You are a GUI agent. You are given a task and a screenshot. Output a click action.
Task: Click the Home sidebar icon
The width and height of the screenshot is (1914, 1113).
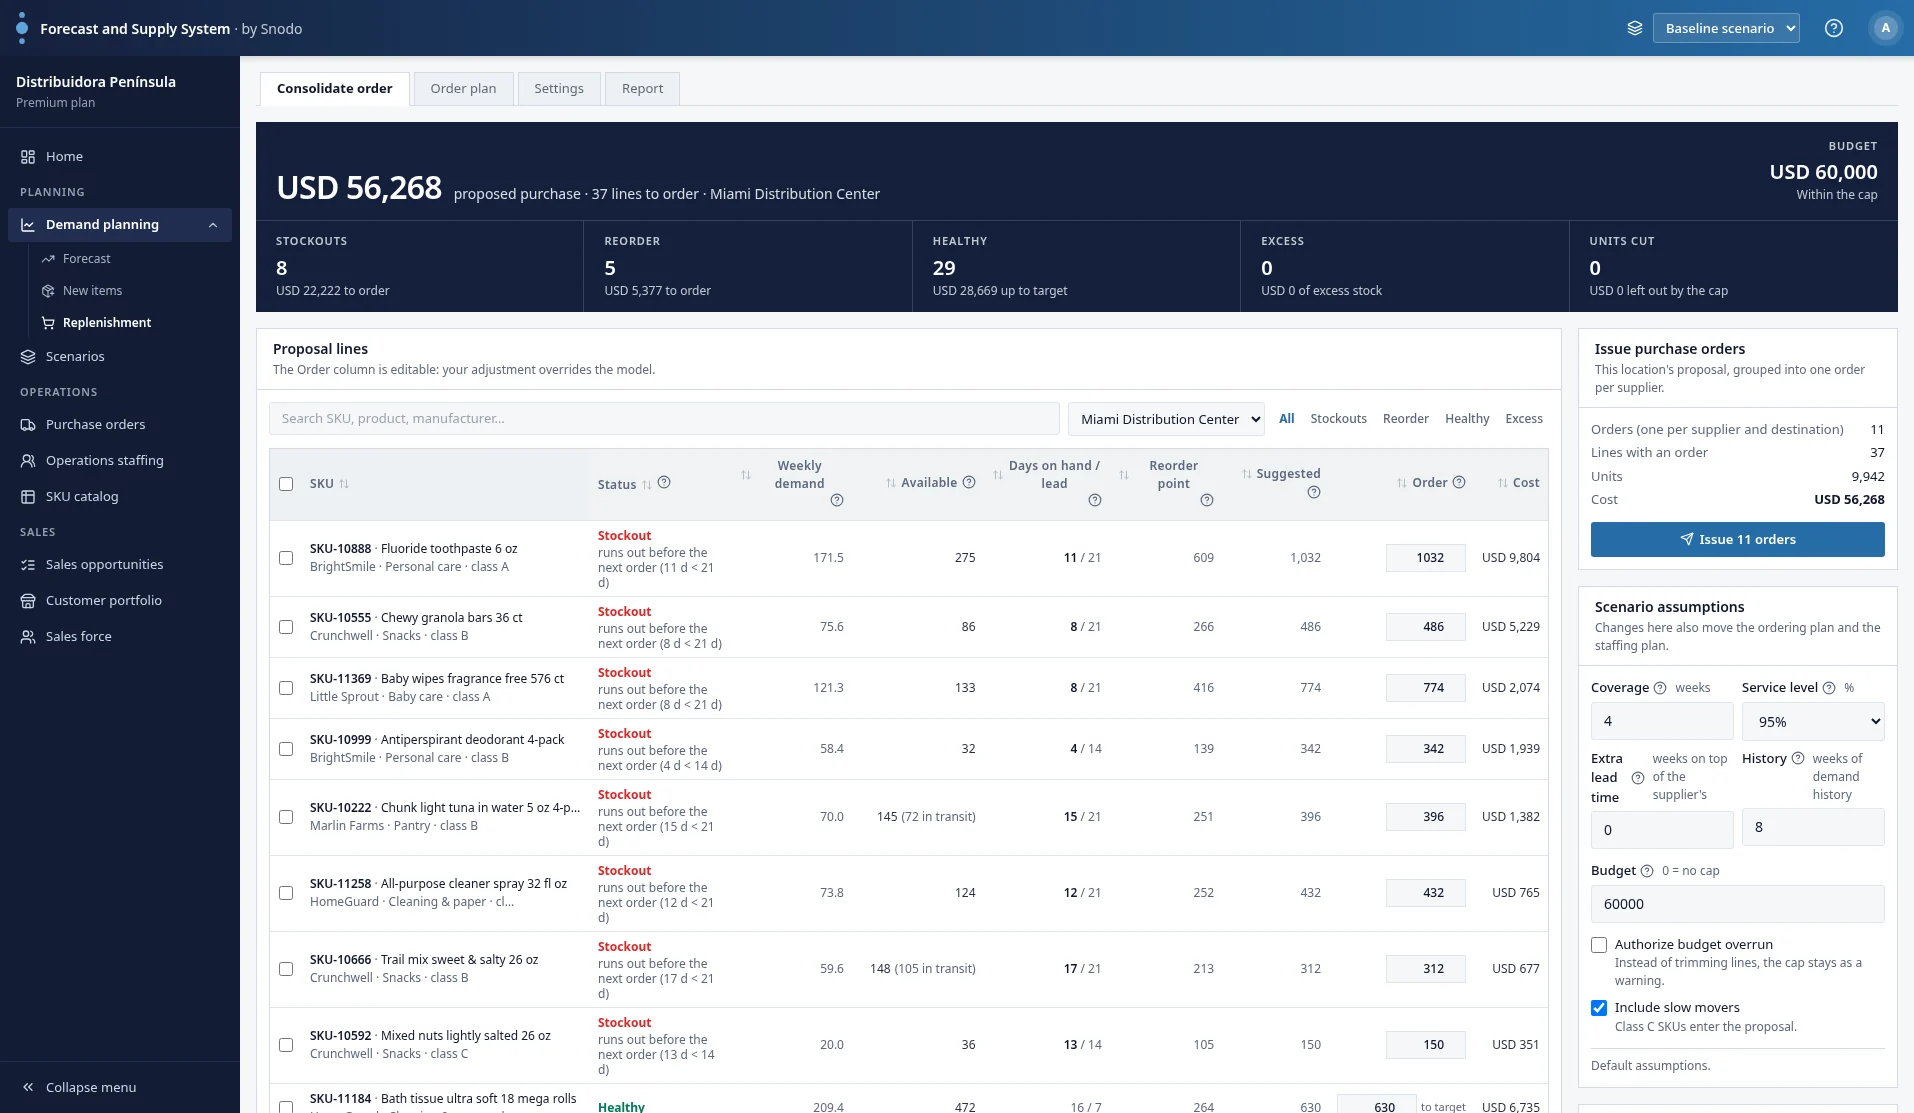[28, 157]
